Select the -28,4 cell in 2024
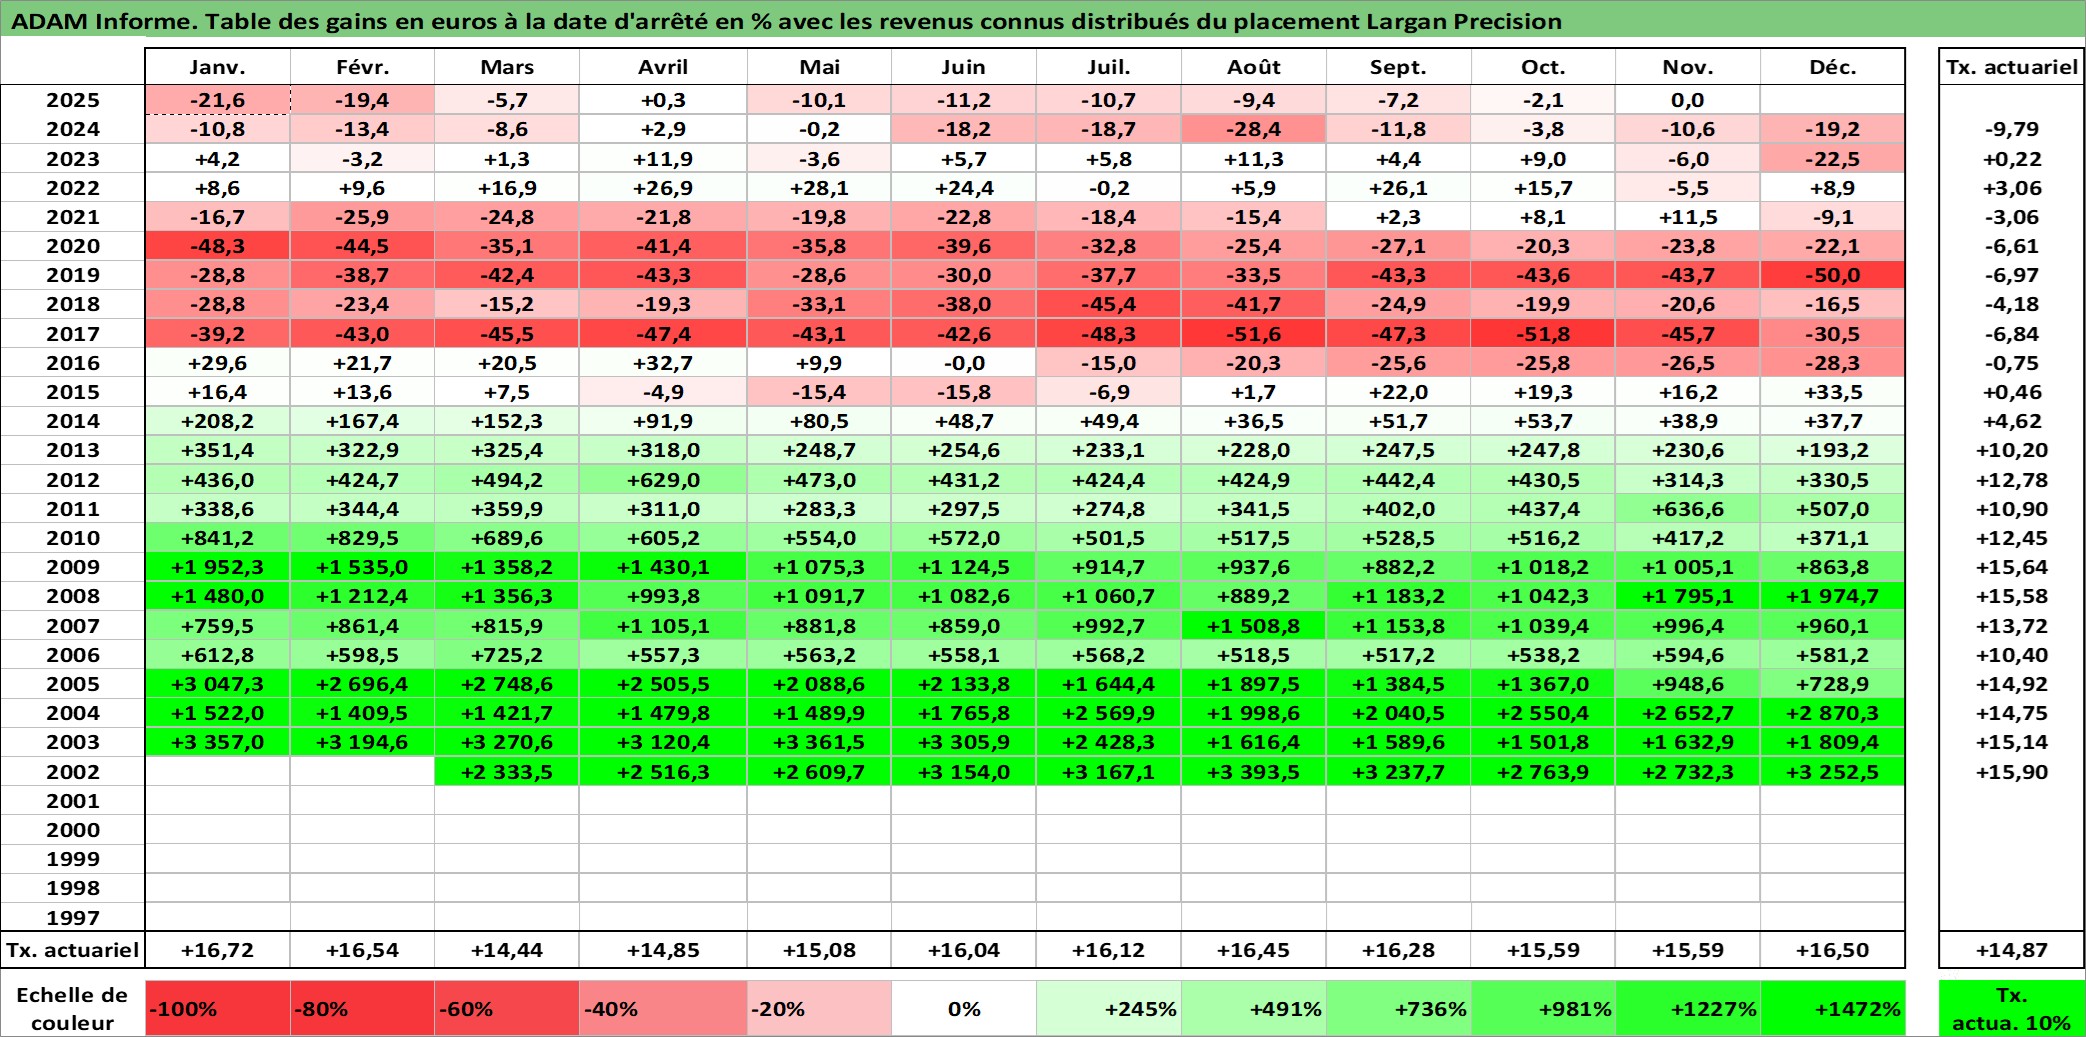2086x1037 pixels. 1254,129
